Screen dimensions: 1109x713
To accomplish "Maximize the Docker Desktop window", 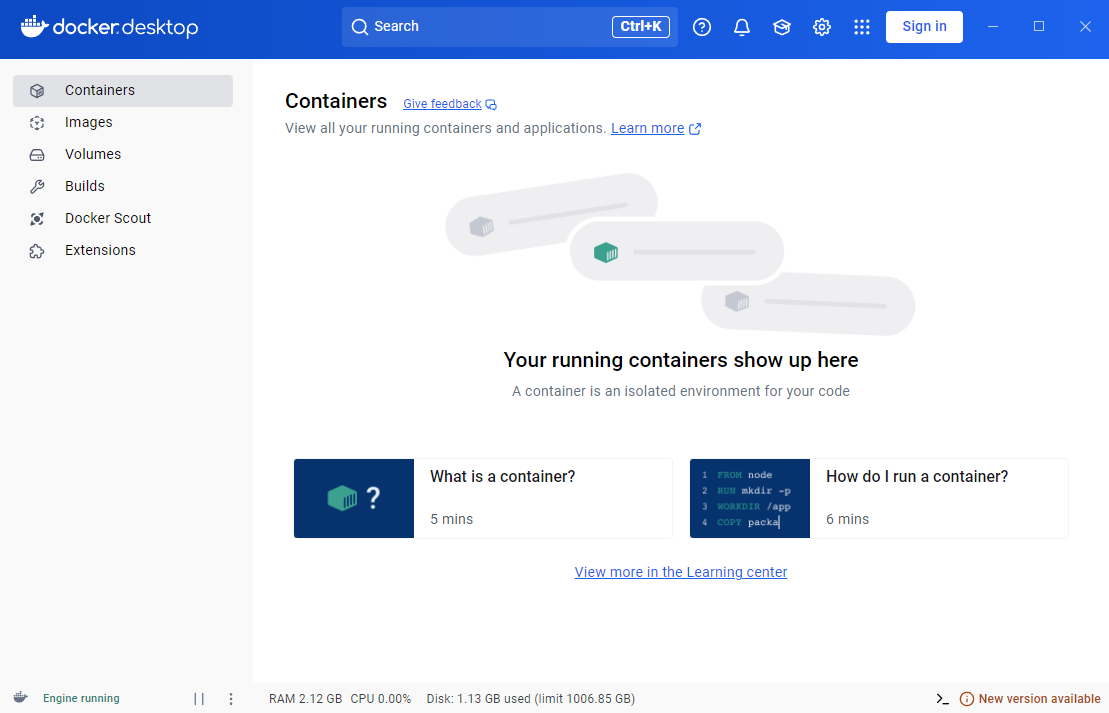I will [1039, 27].
